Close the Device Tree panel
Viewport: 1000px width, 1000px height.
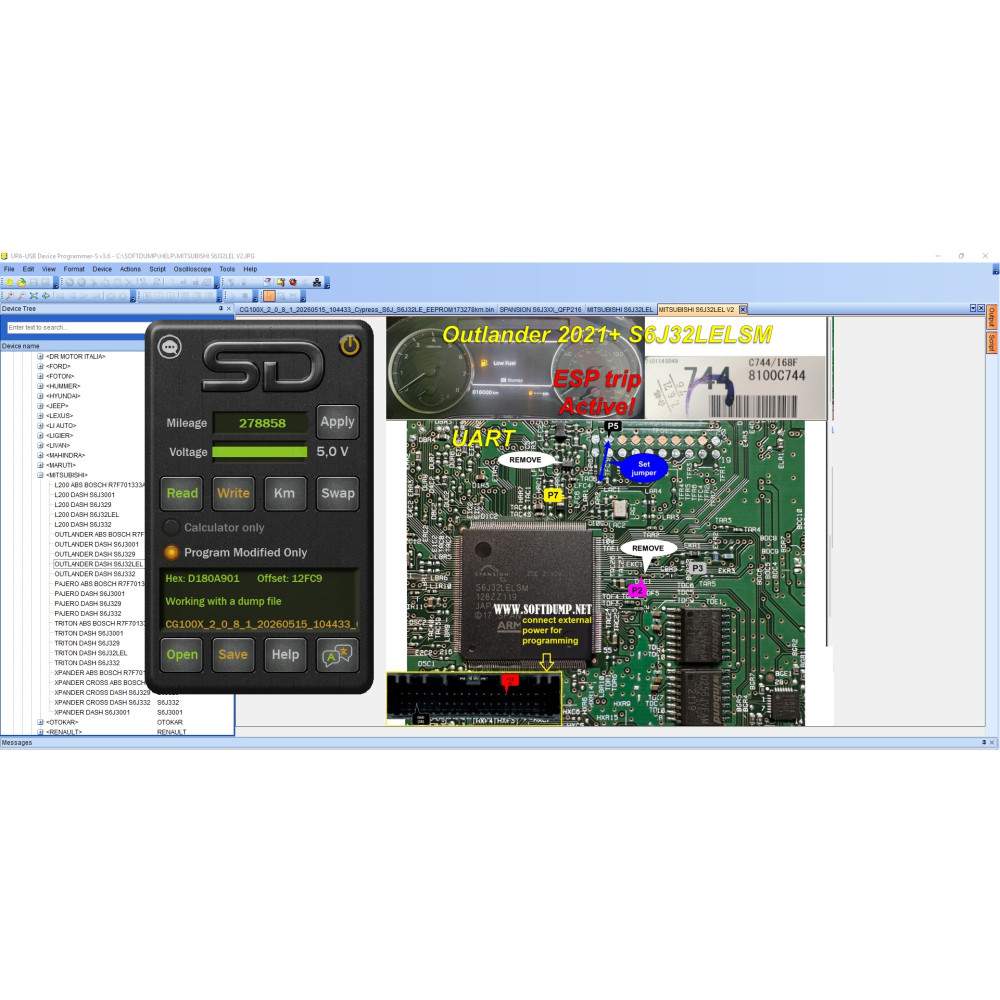229,309
